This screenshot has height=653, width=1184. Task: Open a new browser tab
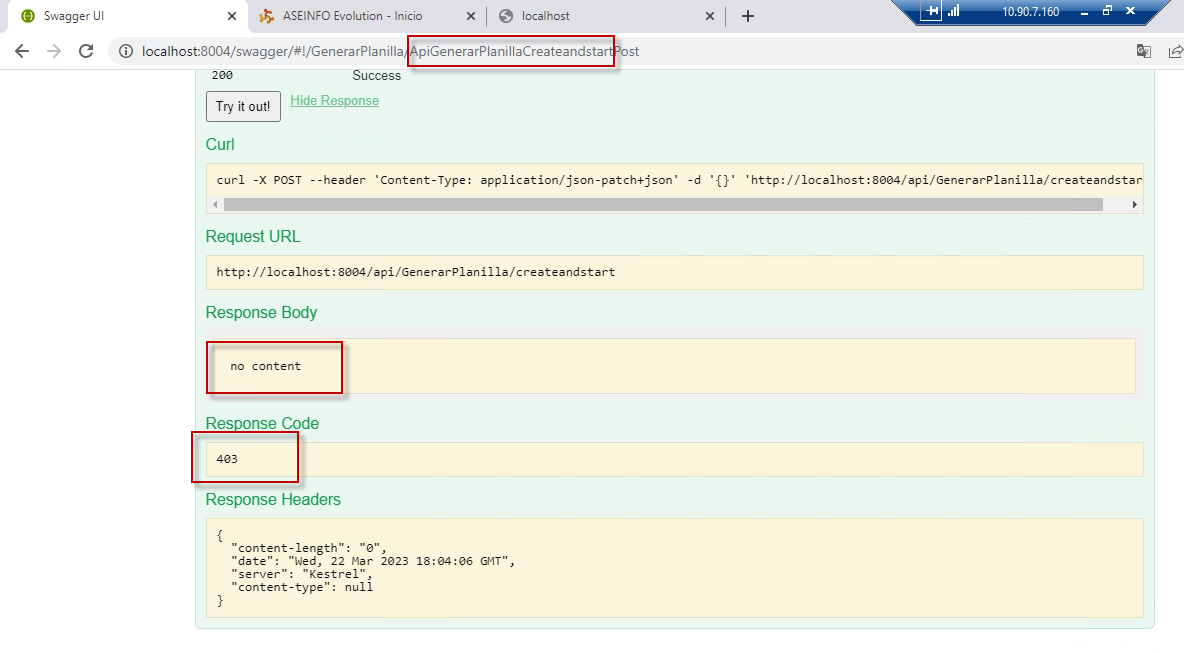click(x=748, y=16)
